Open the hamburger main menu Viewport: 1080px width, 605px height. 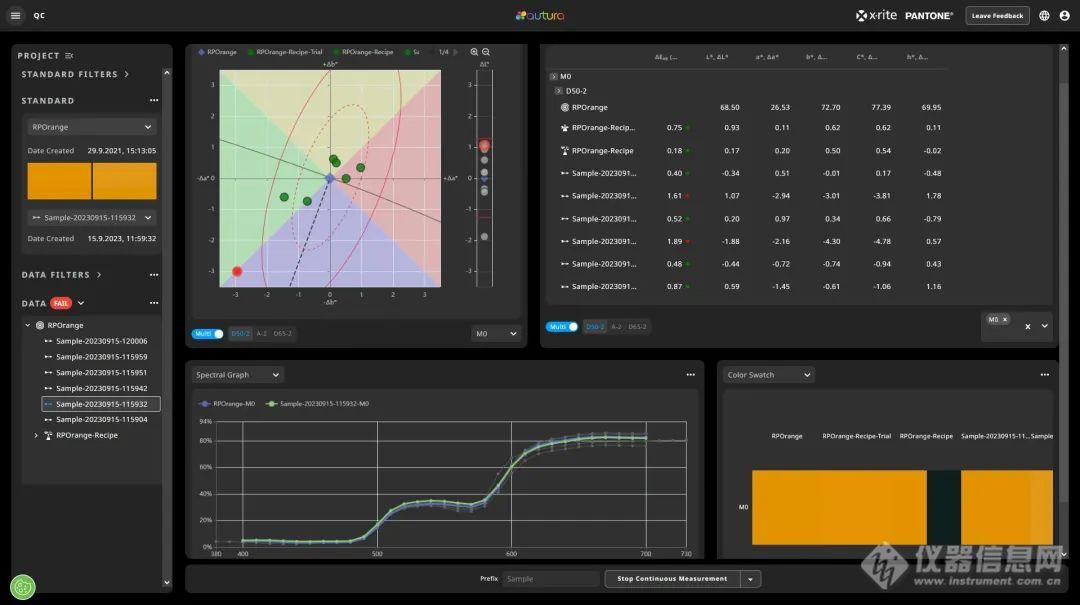pos(15,15)
